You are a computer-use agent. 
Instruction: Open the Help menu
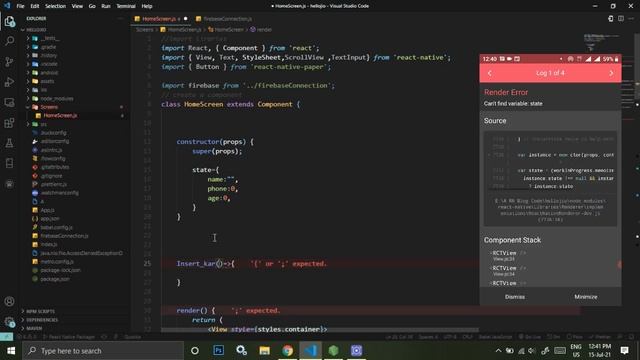pos(147,6)
